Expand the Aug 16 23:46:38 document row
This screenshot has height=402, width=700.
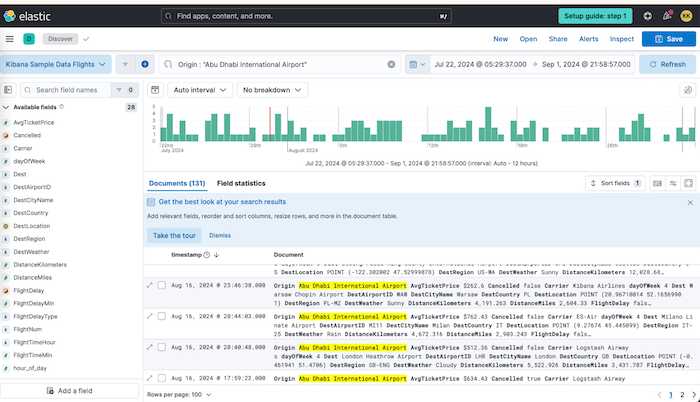click(x=150, y=285)
